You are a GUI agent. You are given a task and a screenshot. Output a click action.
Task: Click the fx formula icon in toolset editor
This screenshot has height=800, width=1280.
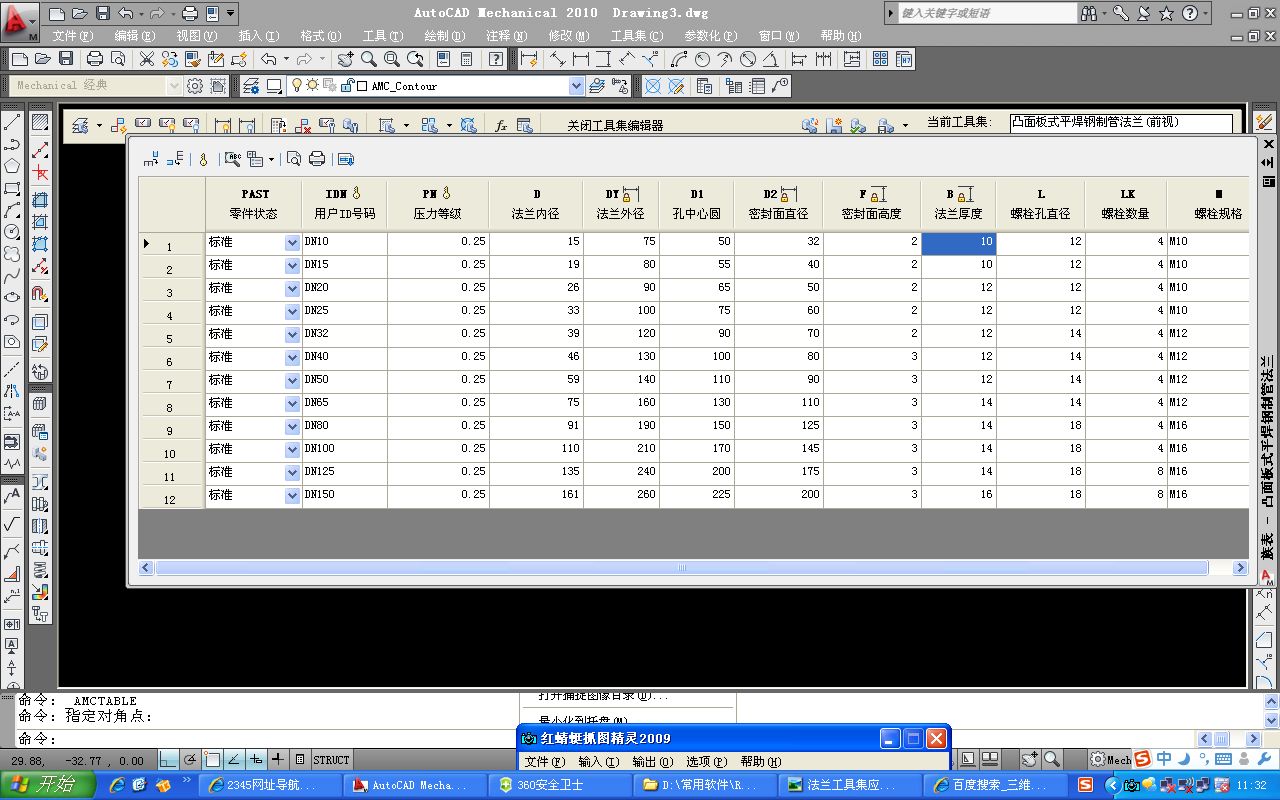tap(501, 126)
